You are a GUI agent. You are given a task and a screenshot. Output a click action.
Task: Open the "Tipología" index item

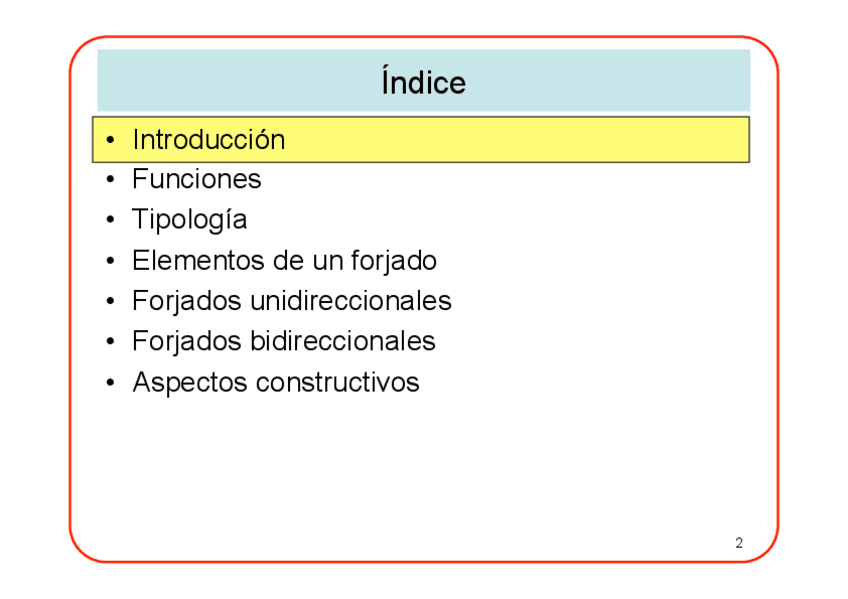(x=189, y=219)
